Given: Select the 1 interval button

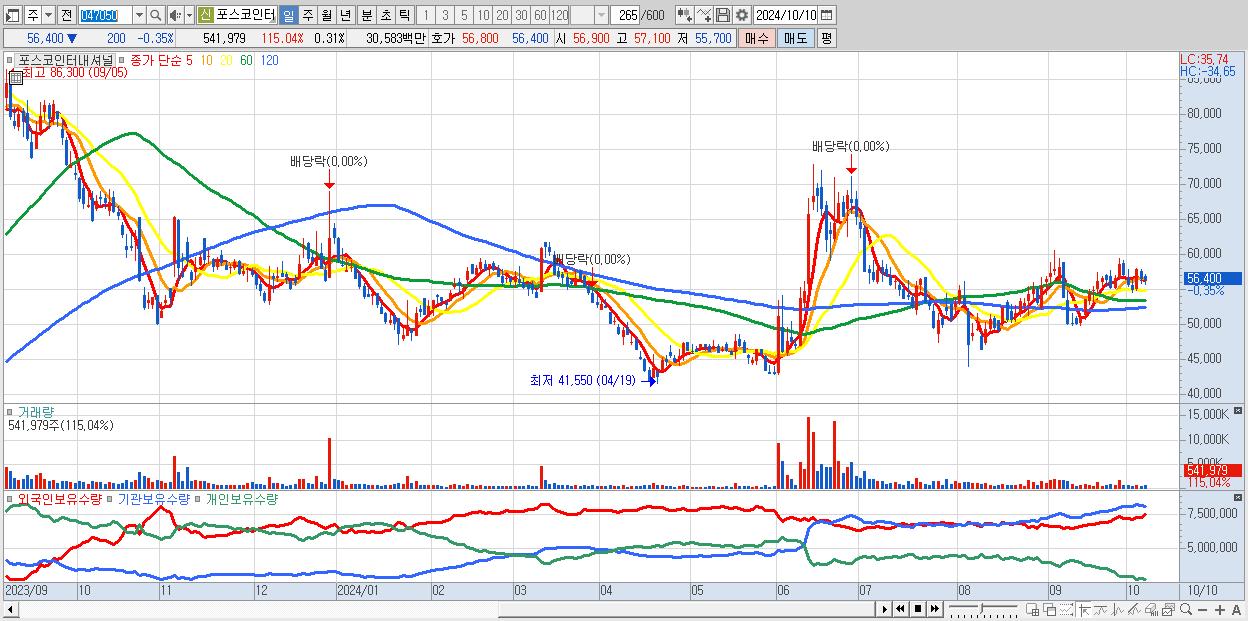Looking at the screenshot, I should (425, 15).
